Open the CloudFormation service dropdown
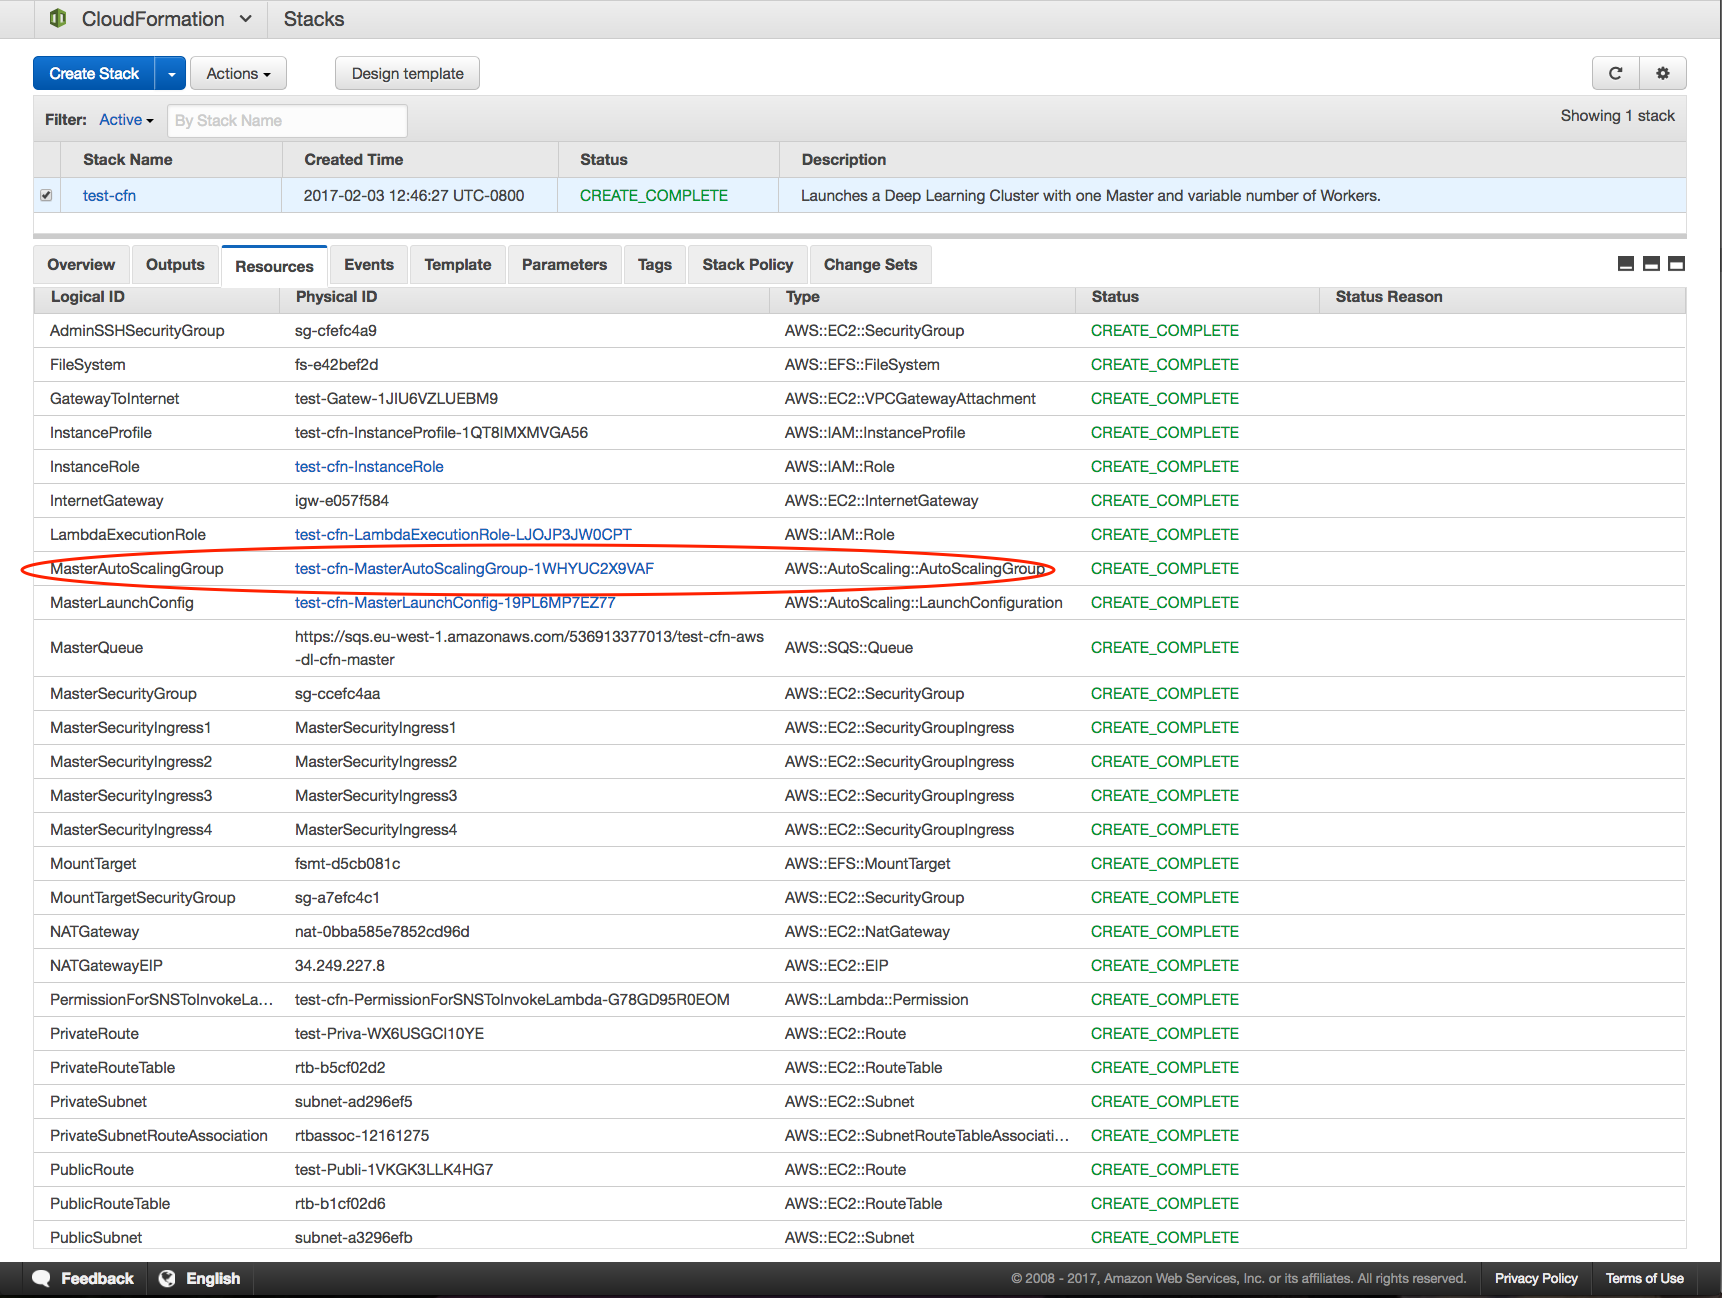This screenshot has height=1298, width=1722. tap(166, 19)
